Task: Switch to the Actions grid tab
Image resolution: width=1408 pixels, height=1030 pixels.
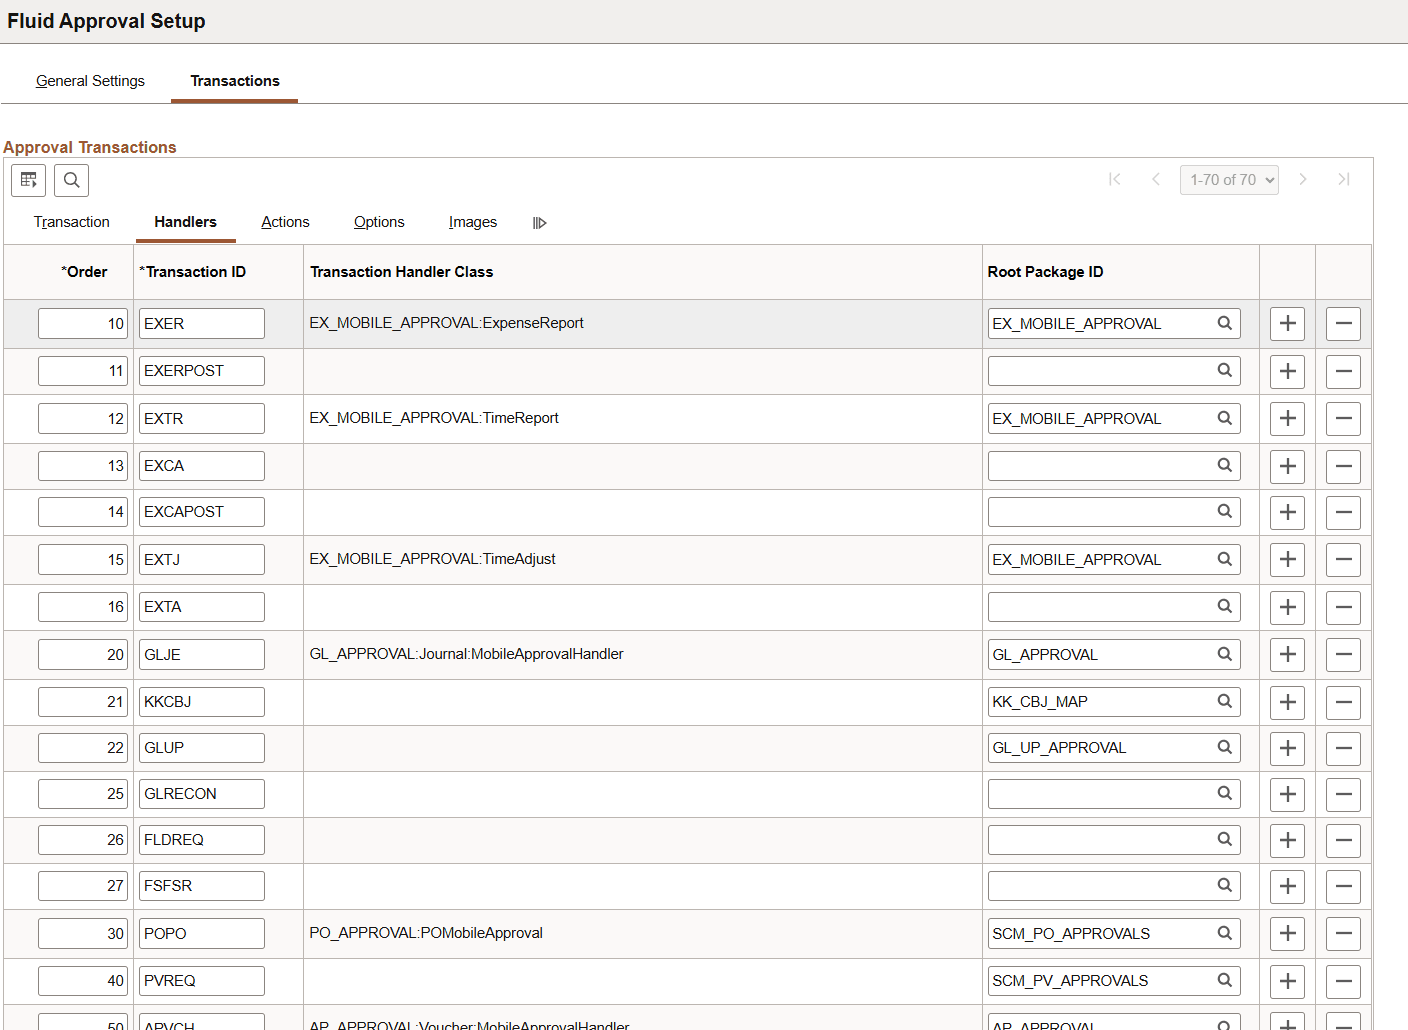Action: tap(285, 222)
